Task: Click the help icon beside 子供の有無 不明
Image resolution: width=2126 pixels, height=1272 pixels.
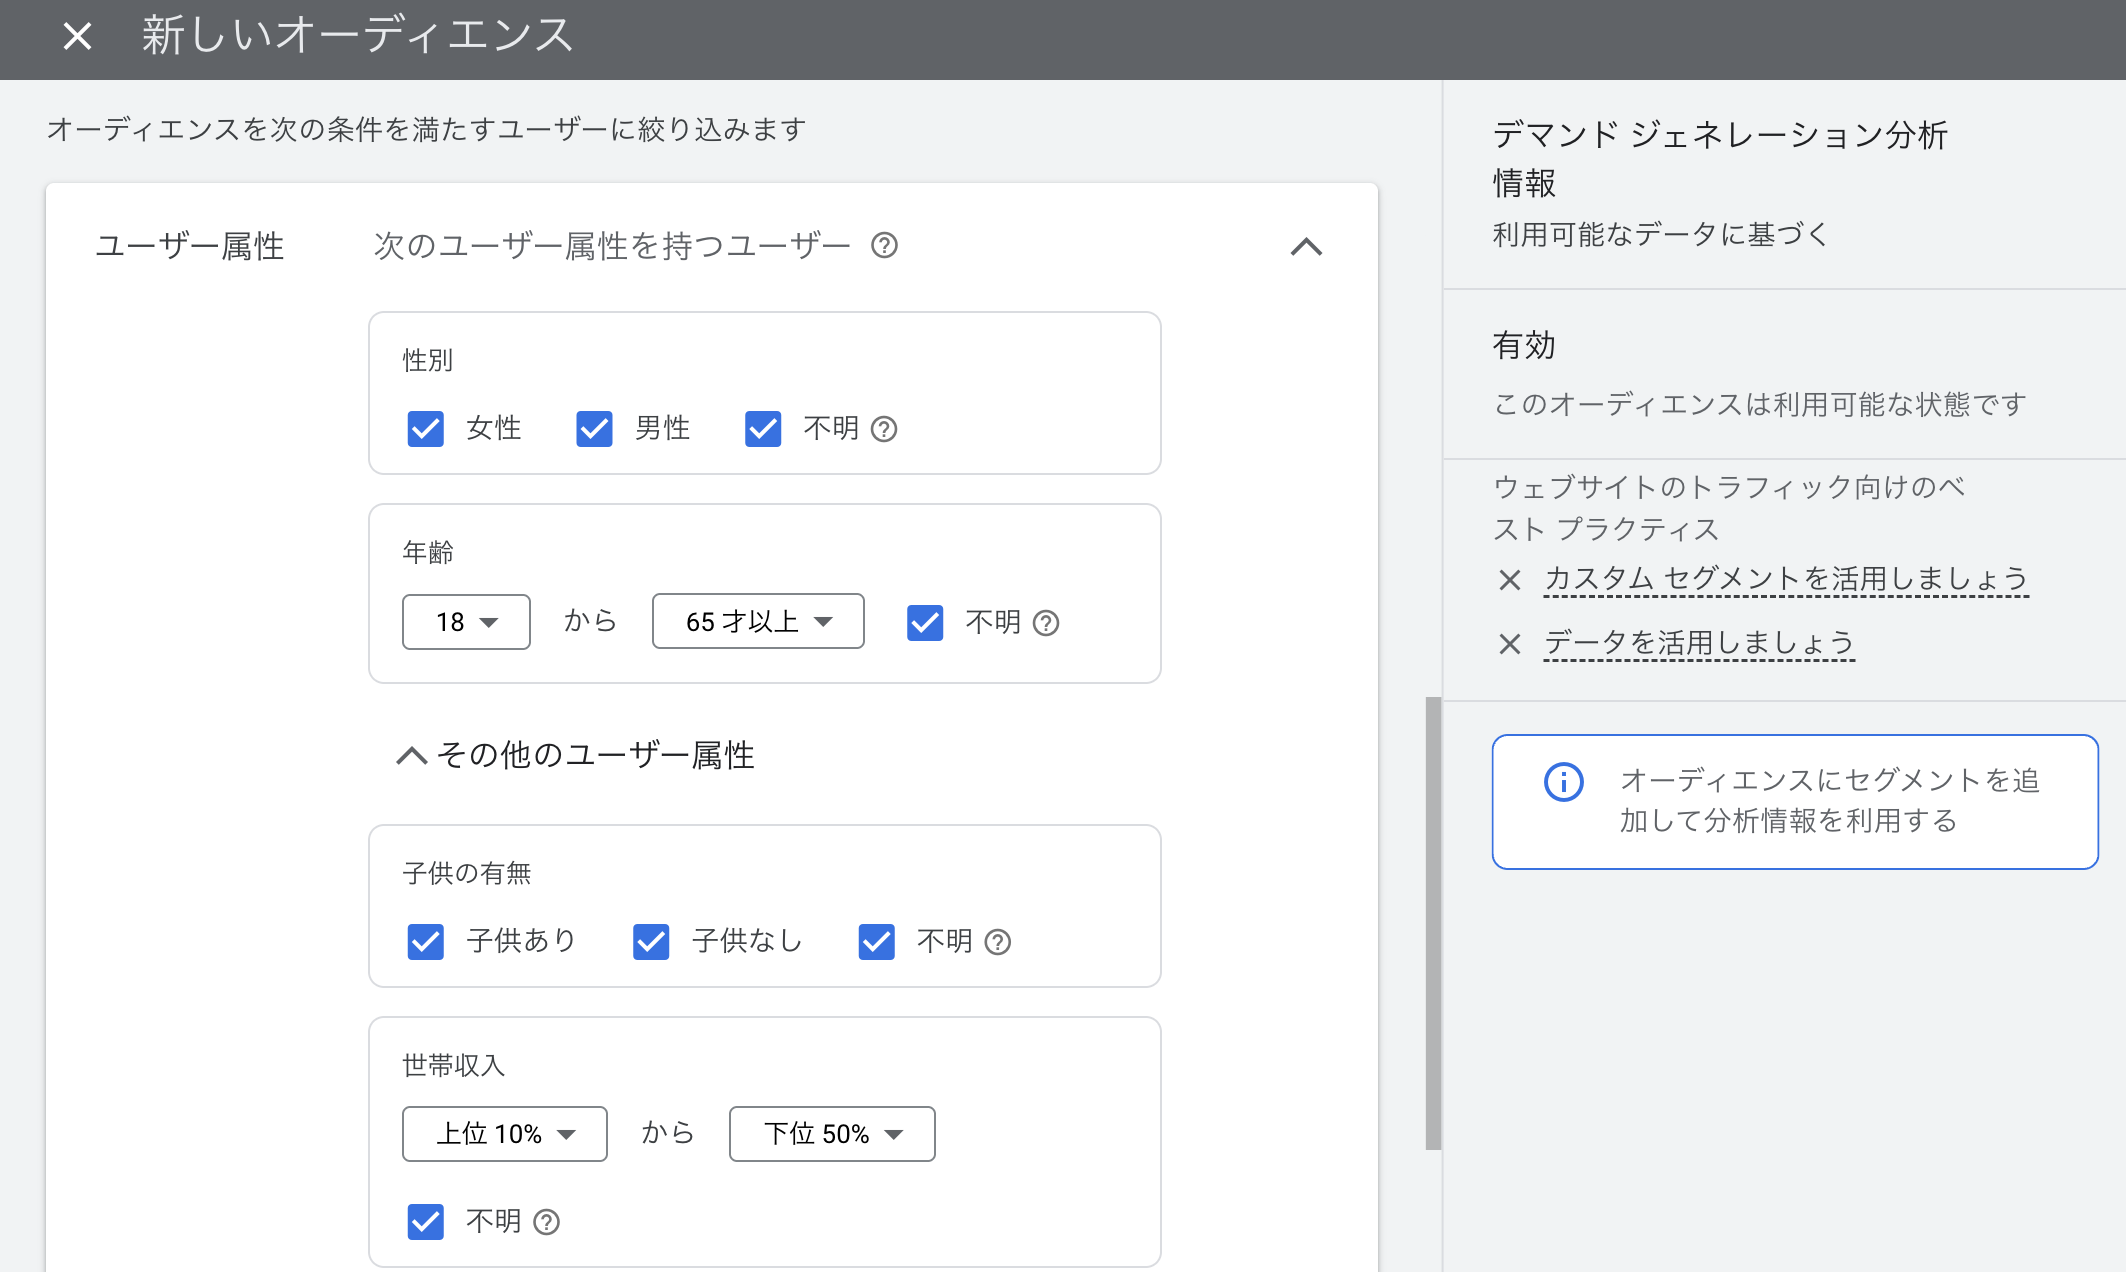Action: coord(996,941)
